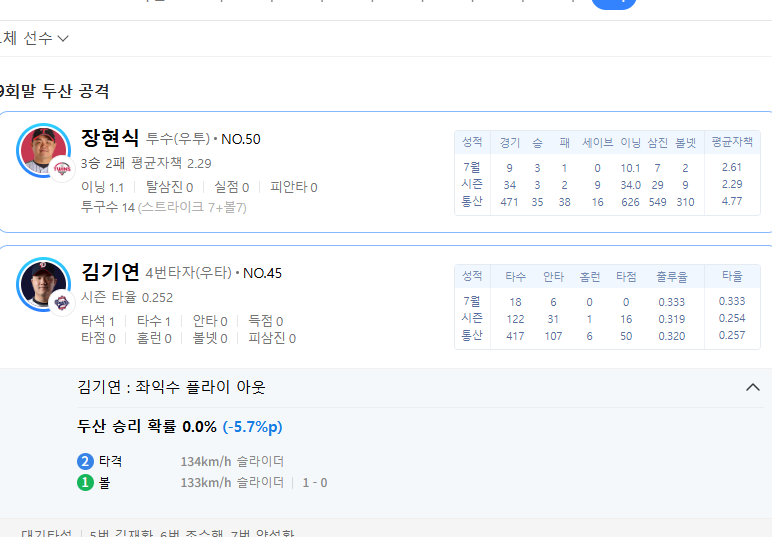Click the blue rounded button at top

(613, 4)
